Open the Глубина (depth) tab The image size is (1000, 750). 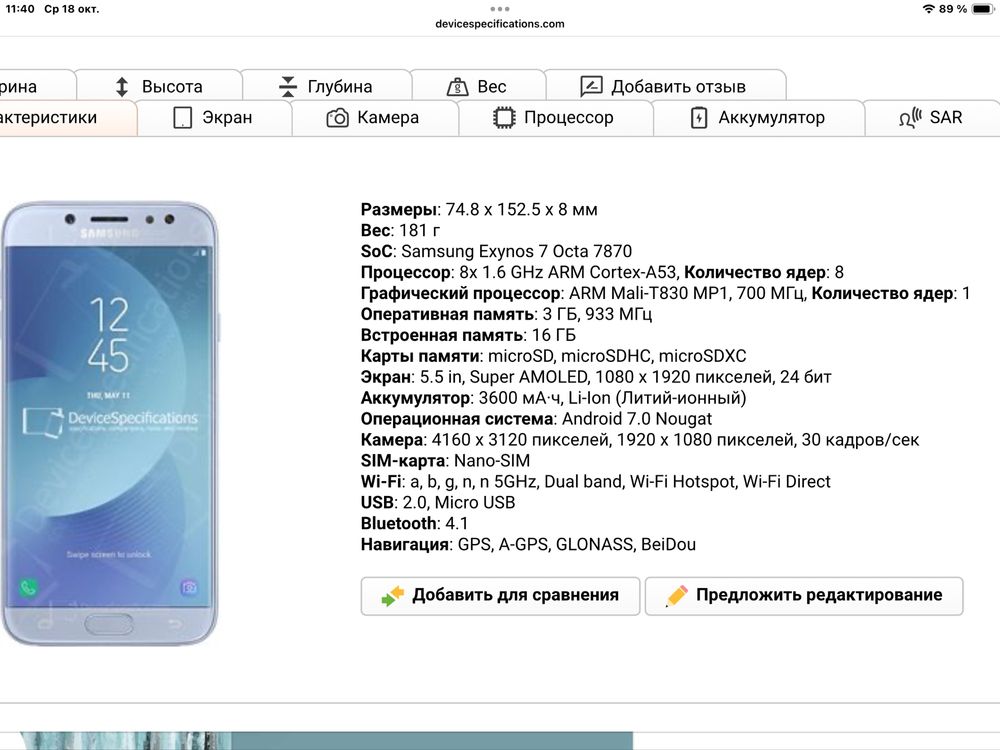[327, 86]
